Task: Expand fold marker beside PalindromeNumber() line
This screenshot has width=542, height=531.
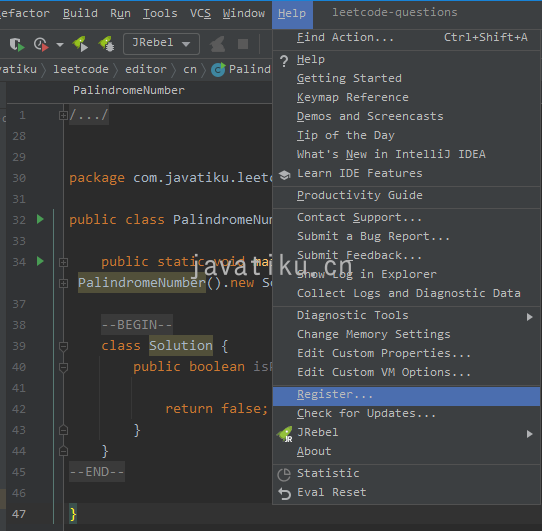Action: point(63,283)
